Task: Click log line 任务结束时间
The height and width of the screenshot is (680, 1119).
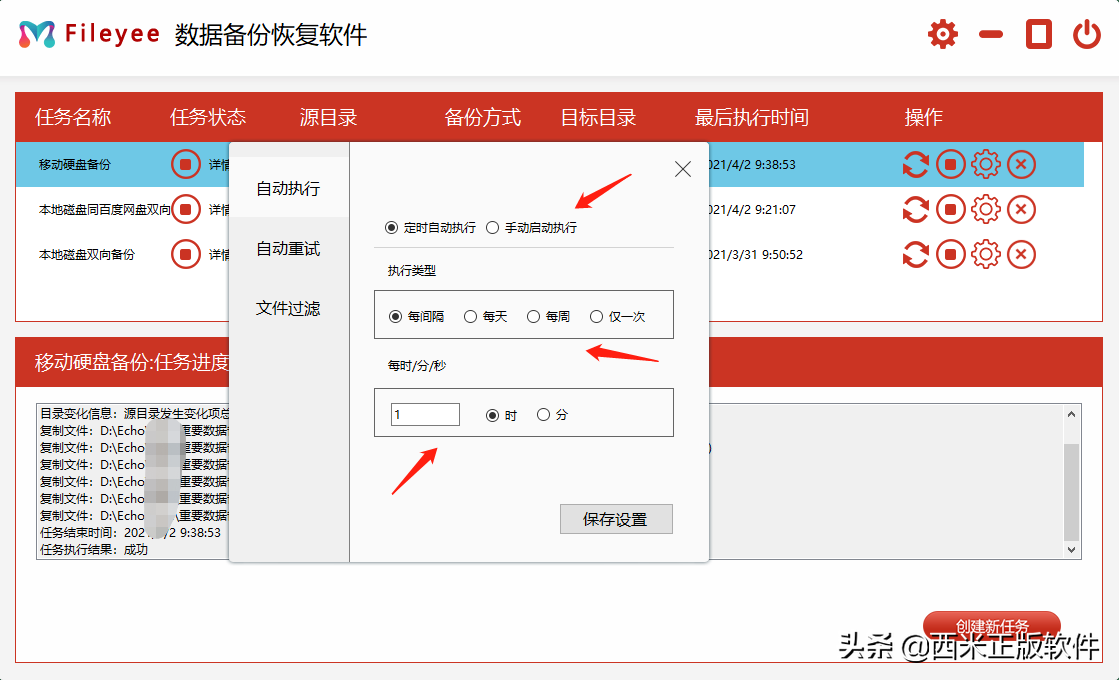Action: tap(131, 533)
